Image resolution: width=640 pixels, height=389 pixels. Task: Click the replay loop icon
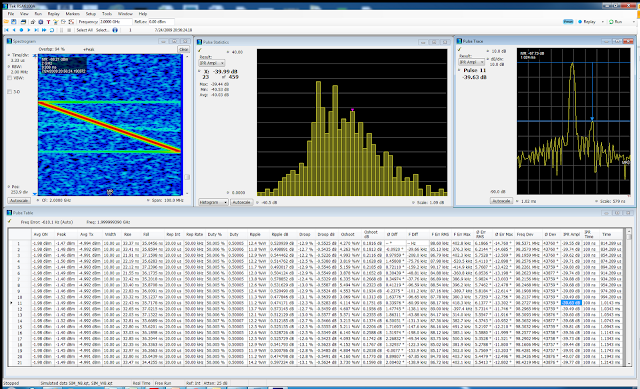point(52,30)
